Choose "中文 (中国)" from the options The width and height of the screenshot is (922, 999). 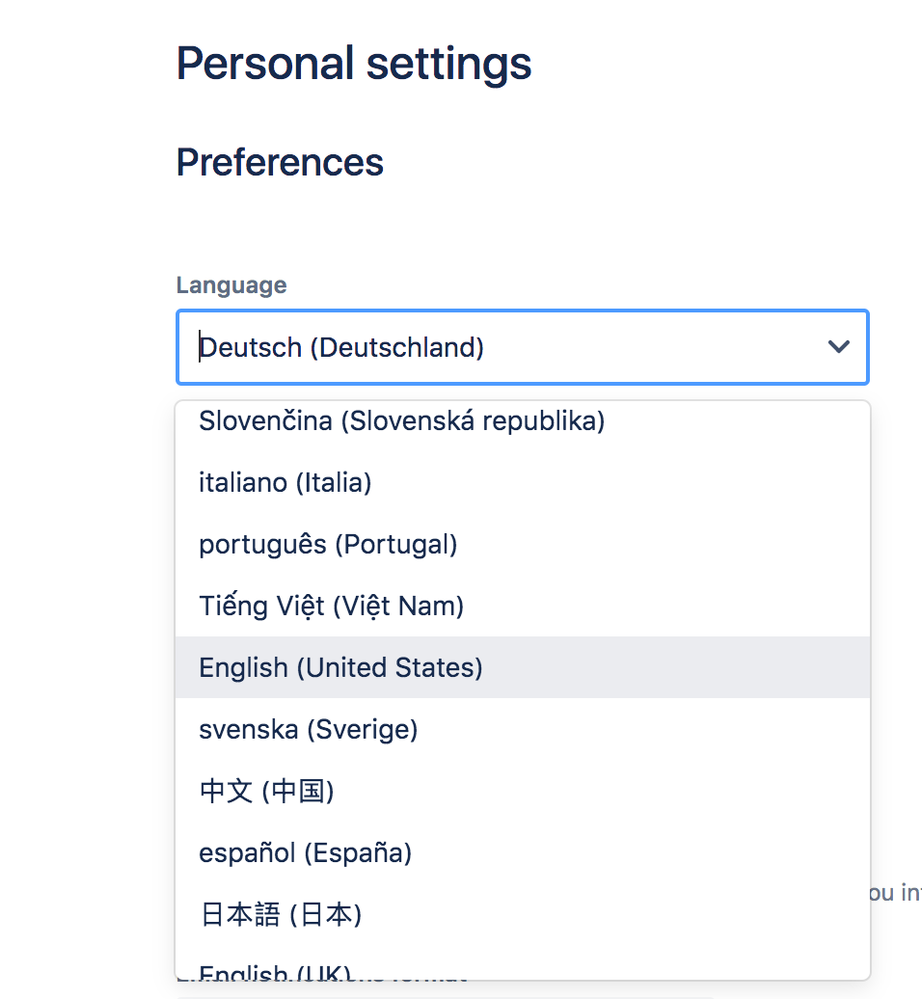point(267,791)
